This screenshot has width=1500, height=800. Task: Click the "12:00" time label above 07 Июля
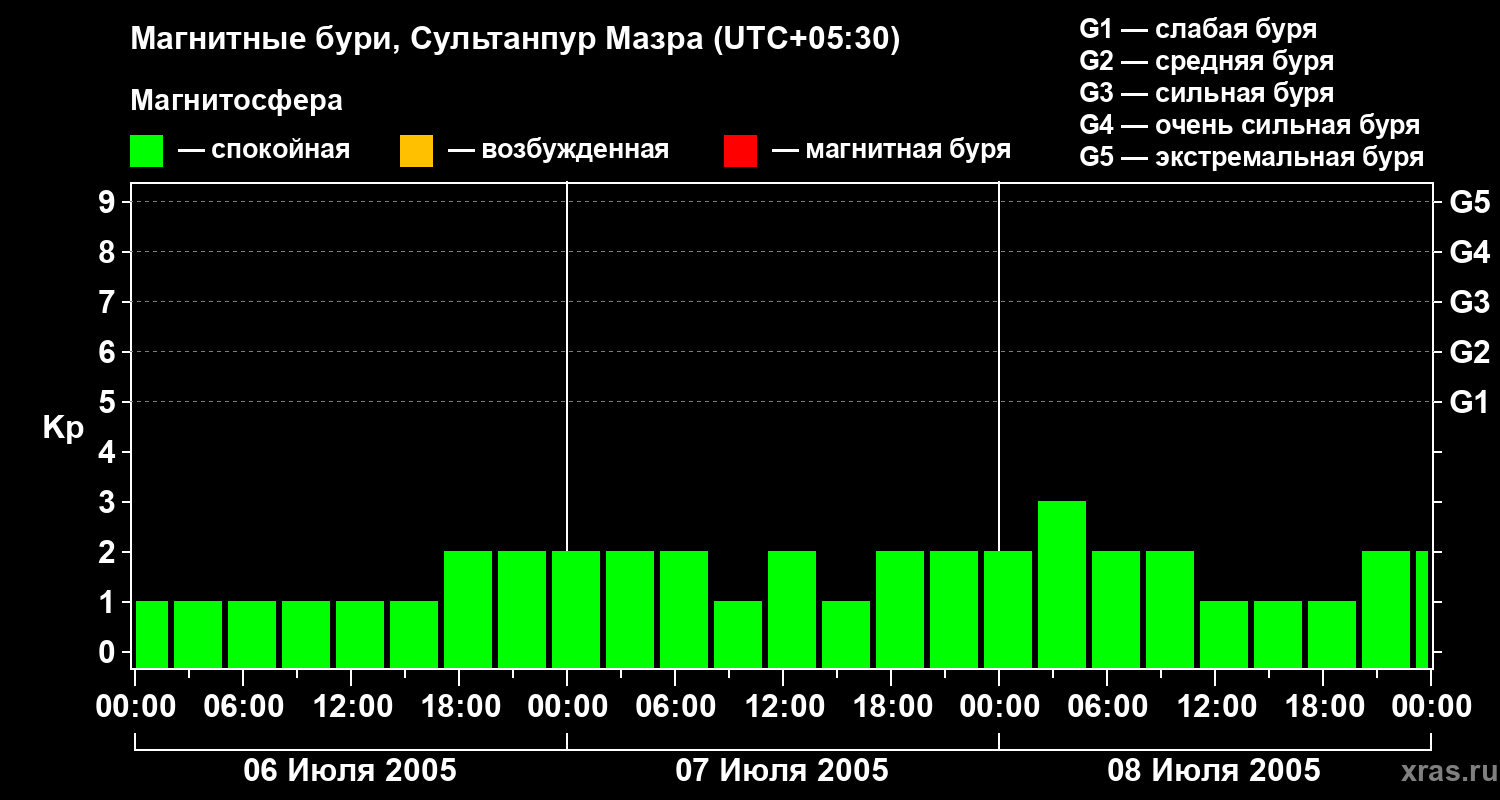(x=784, y=707)
